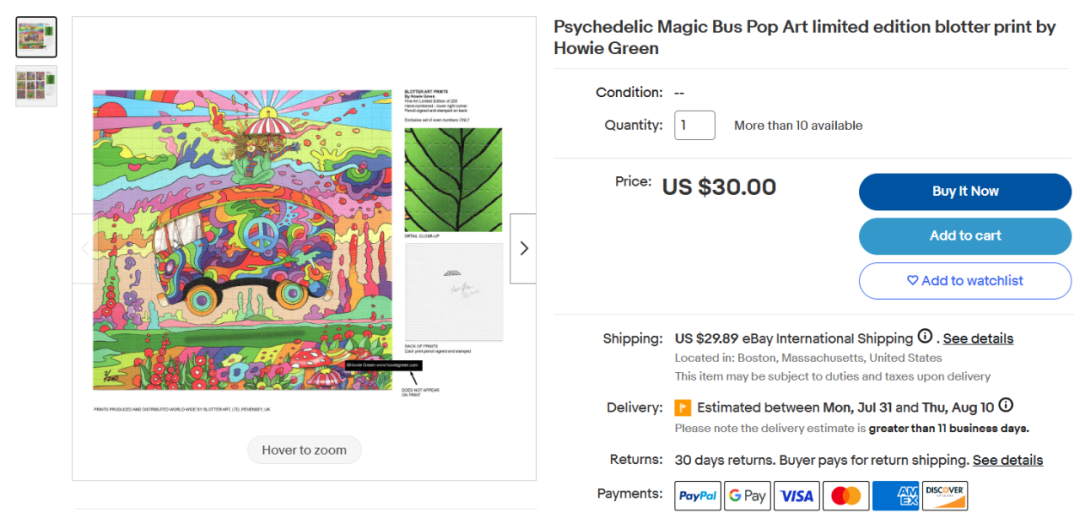
Task: Add item to watchlist with heart button
Action: pyautogui.click(x=964, y=281)
